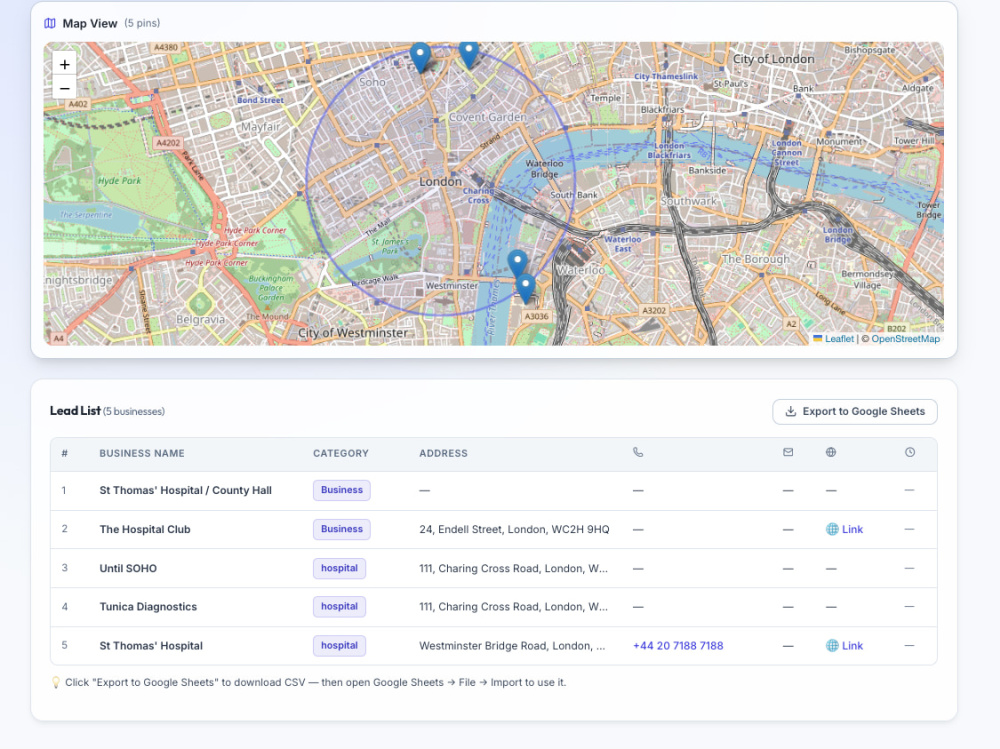Click Business tag for The Hospital Club
Image resolution: width=1000 pixels, height=749 pixels.
tap(342, 529)
